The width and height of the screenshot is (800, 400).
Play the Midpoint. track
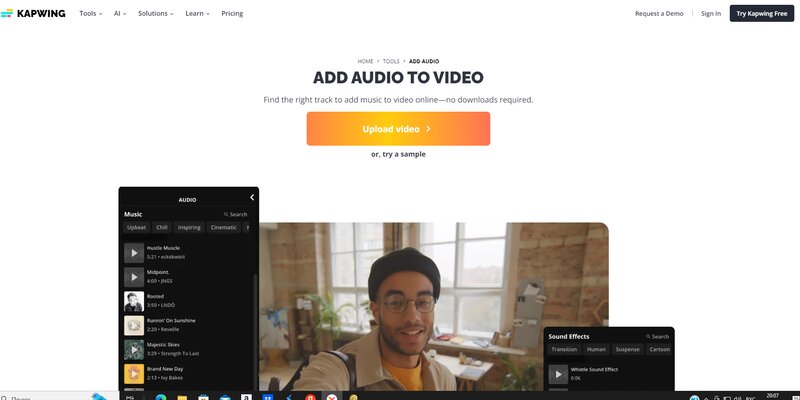point(134,277)
